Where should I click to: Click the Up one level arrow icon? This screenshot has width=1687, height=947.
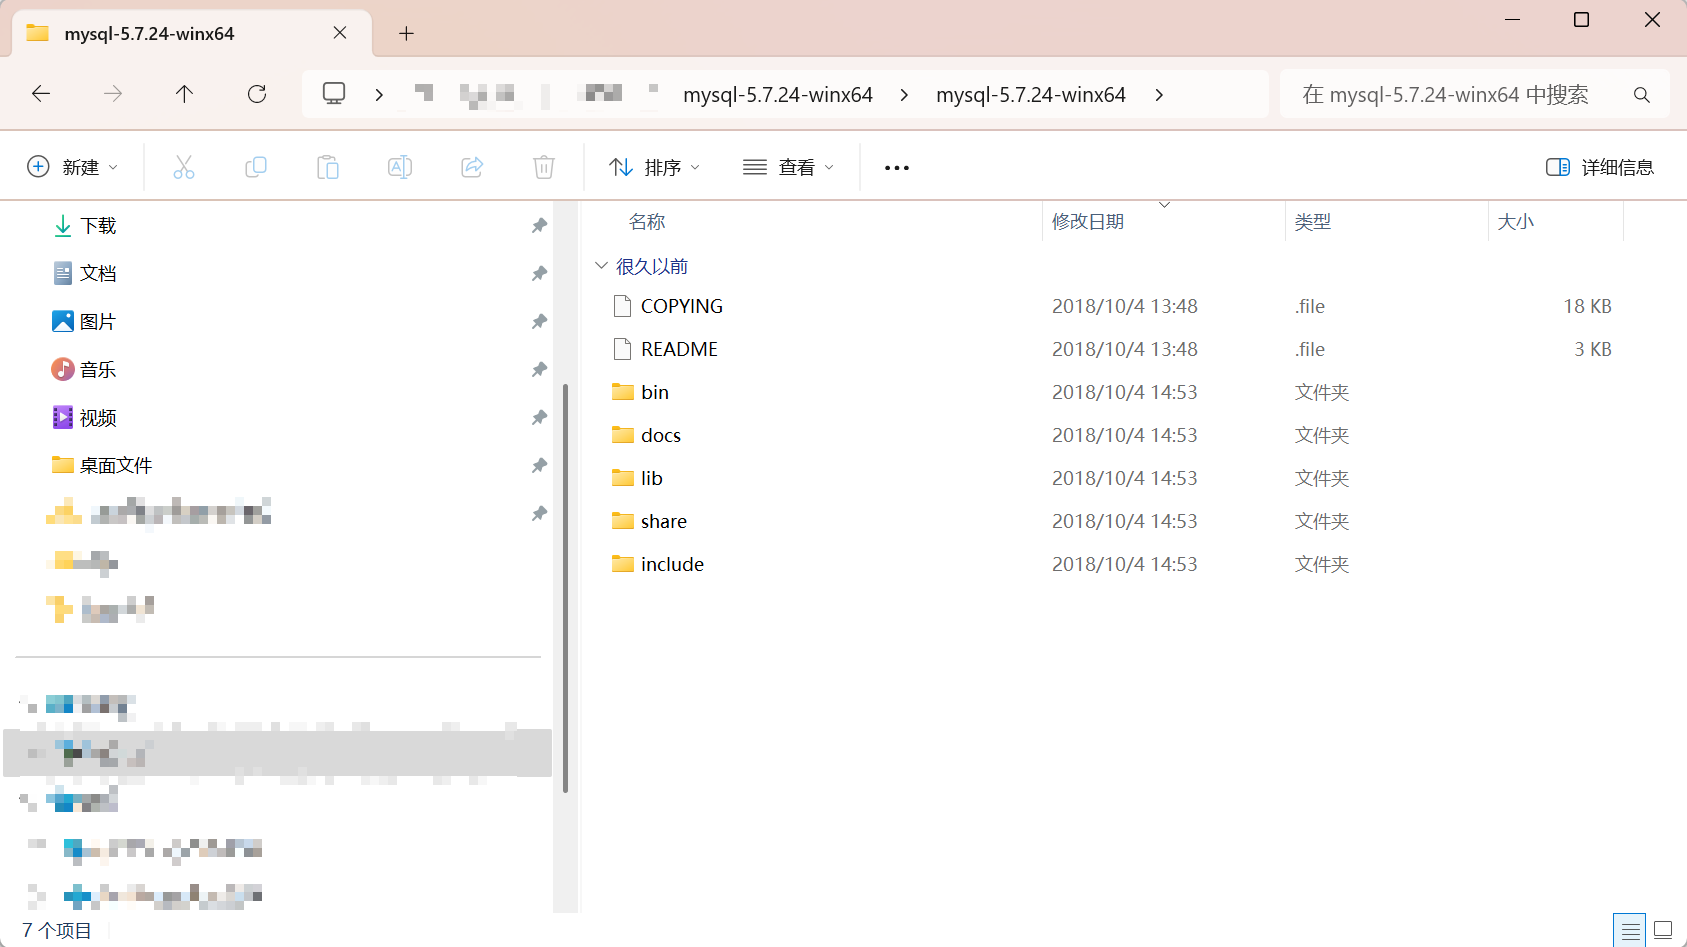[185, 93]
